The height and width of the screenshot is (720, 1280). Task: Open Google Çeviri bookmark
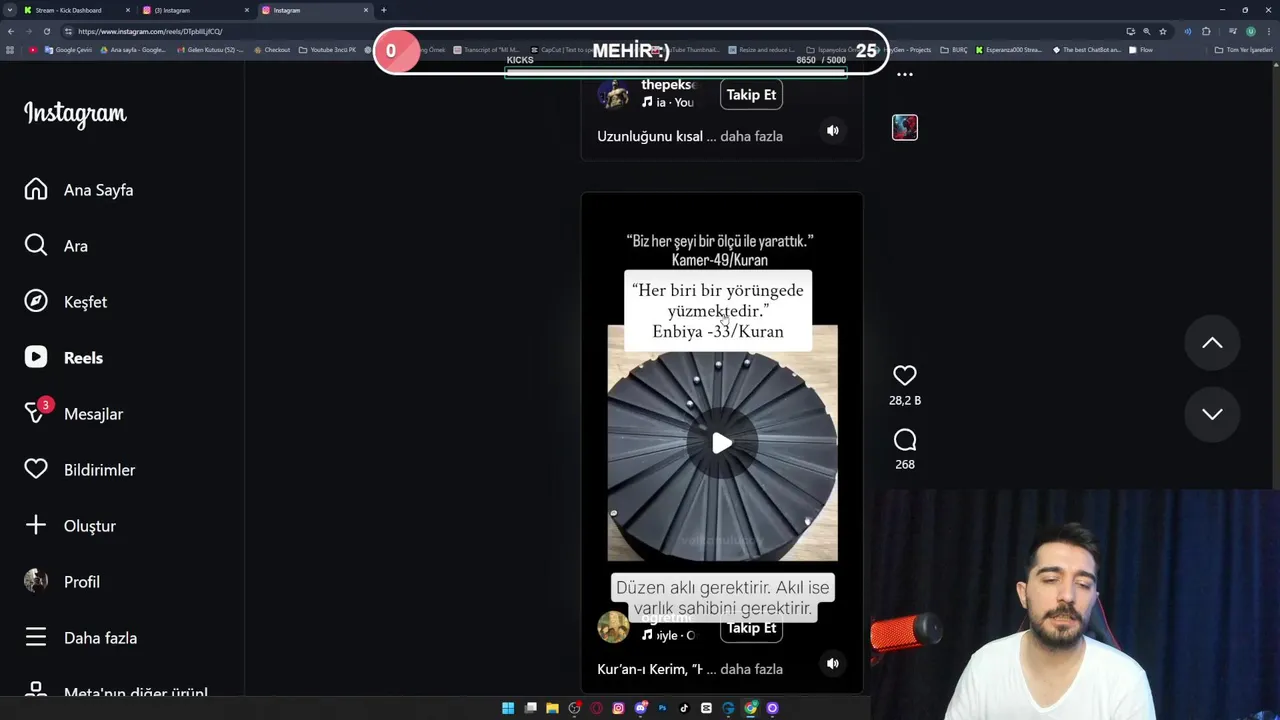[68, 50]
